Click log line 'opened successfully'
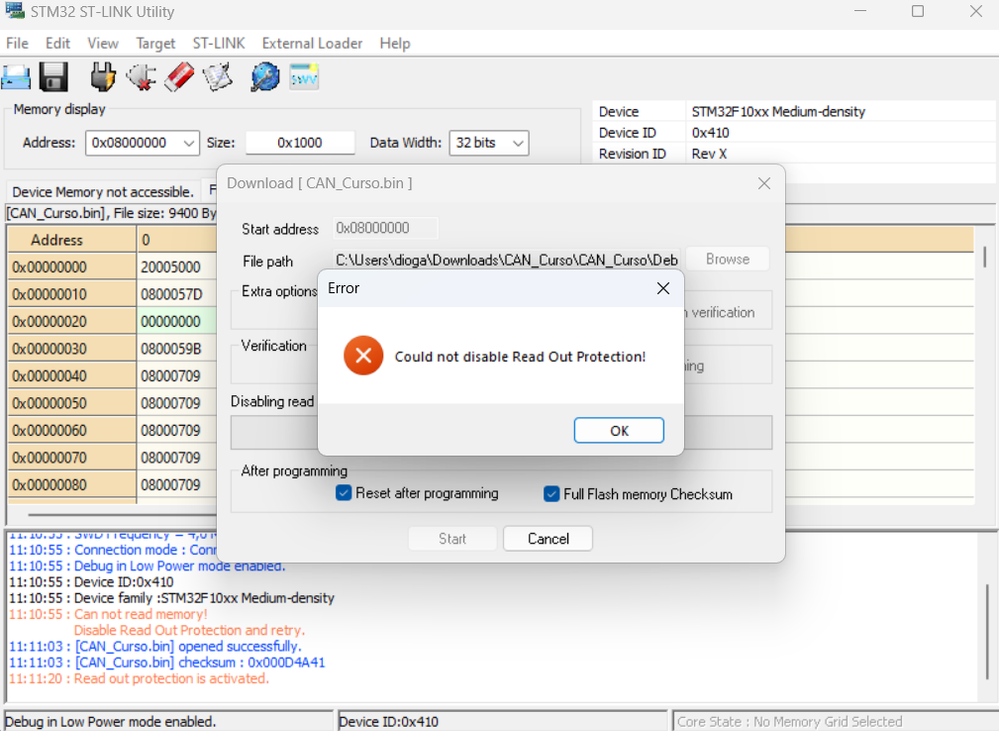 (x=240, y=647)
